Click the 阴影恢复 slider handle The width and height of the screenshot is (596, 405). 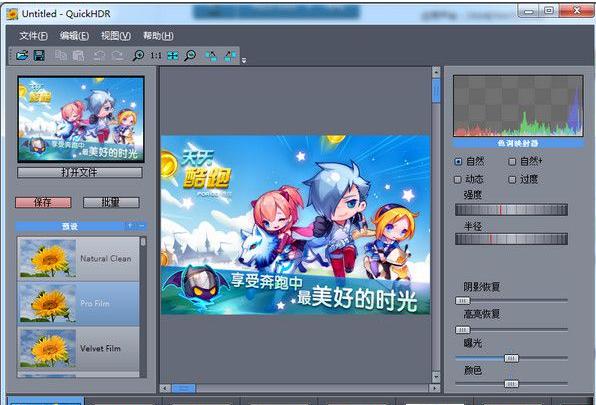463,301
